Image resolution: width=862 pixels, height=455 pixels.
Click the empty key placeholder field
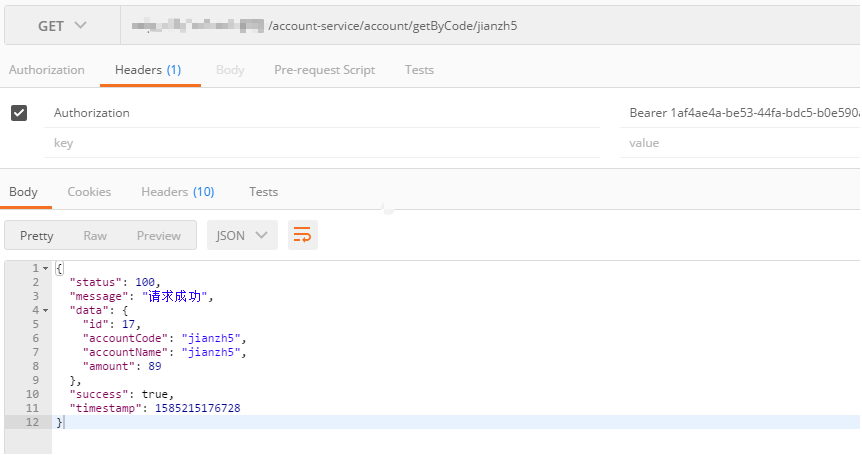pyautogui.click(x=322, y=143)
